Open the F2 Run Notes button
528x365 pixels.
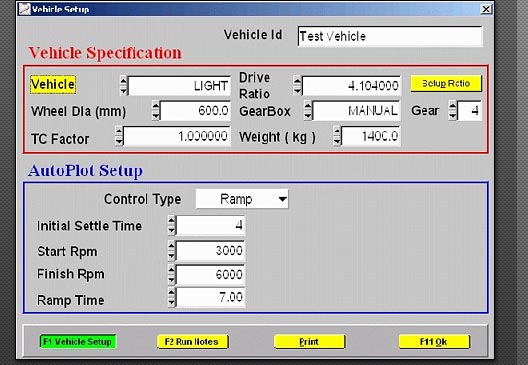click(192, 342)
